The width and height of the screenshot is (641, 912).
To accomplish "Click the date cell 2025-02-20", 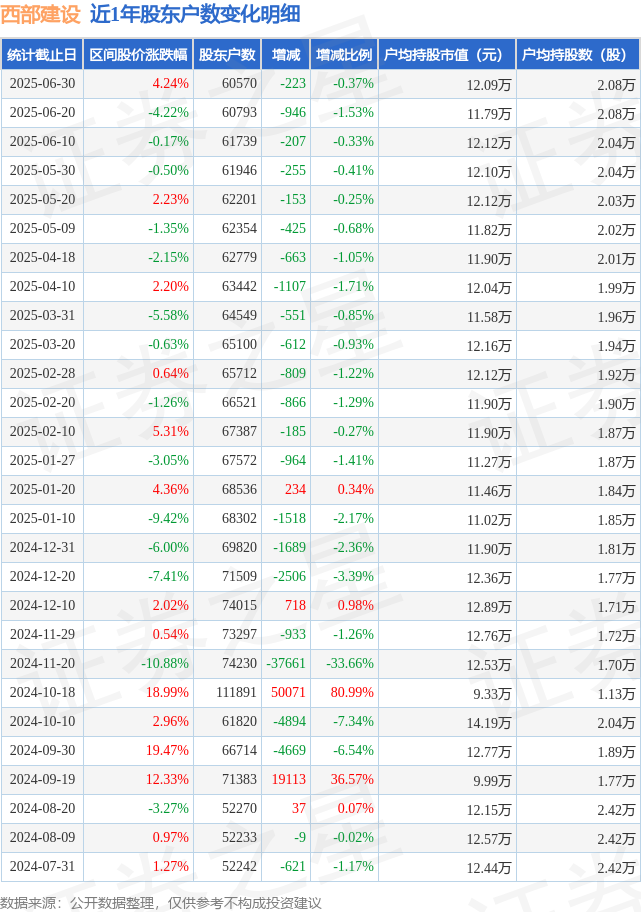I will pyautogui.click(x=42, y=402).
